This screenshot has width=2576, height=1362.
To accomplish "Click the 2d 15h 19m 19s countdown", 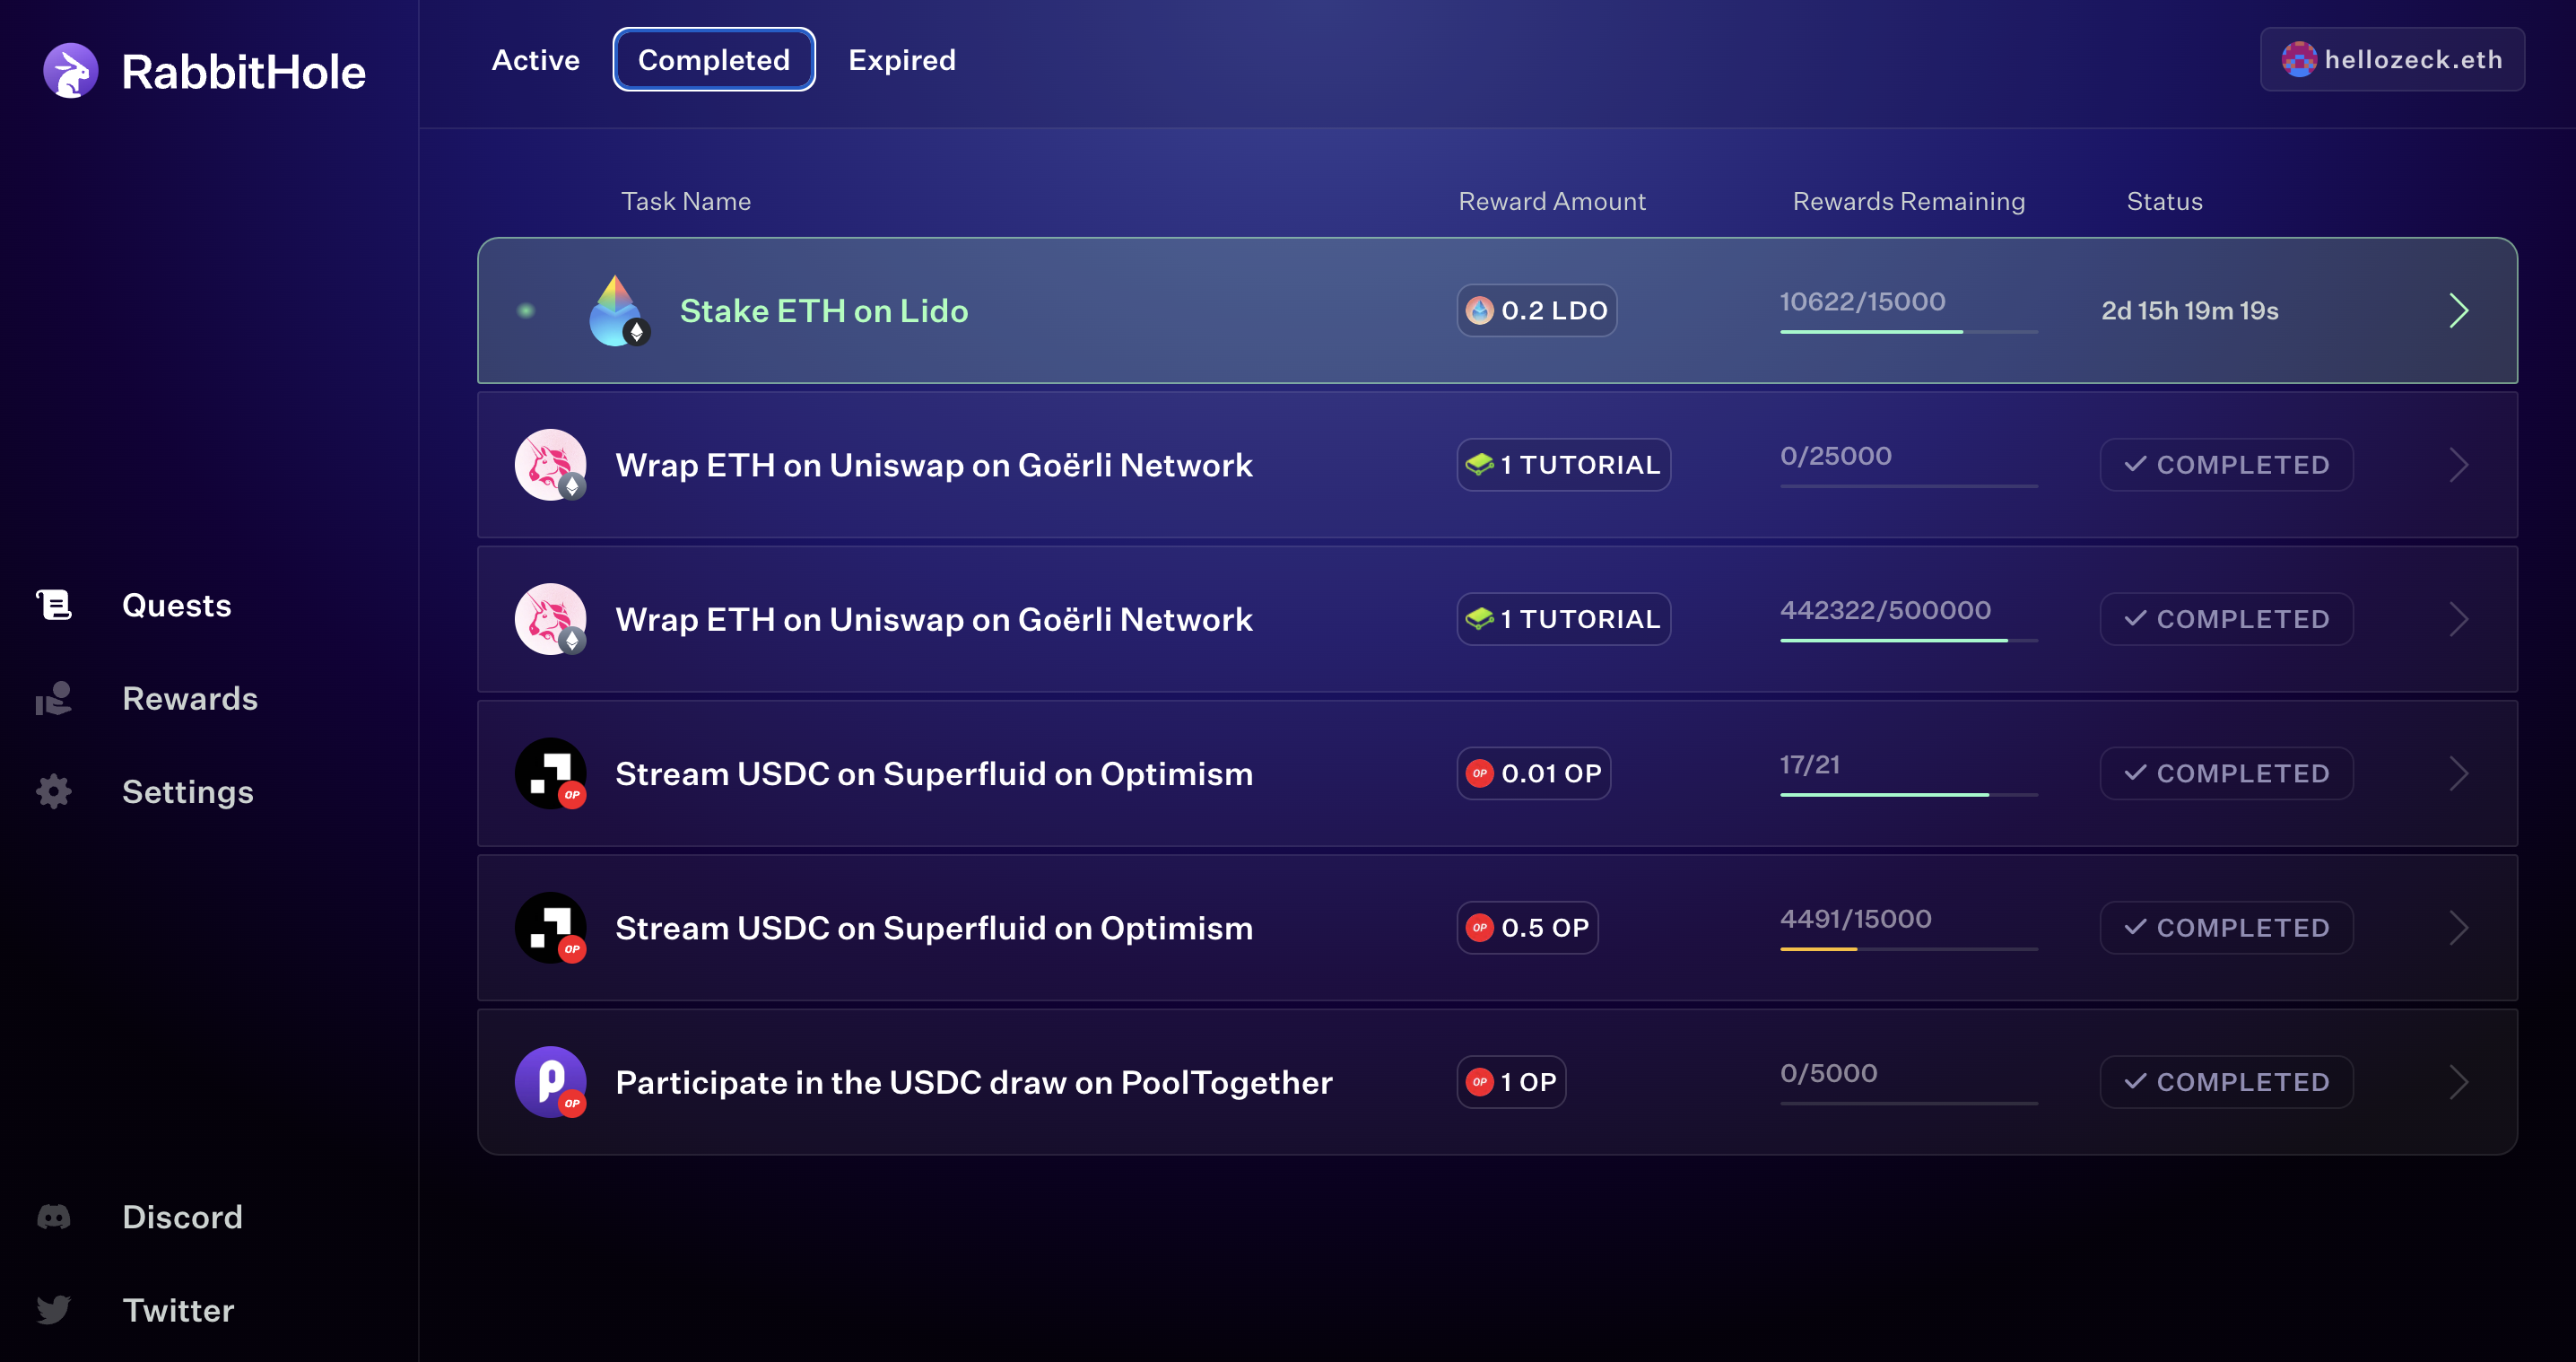I will click(2190, 311).
